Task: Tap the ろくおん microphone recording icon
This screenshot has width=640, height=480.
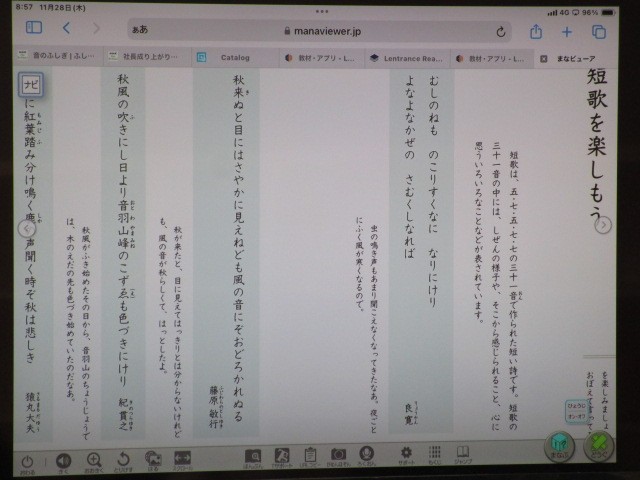Action: (366, 455)
